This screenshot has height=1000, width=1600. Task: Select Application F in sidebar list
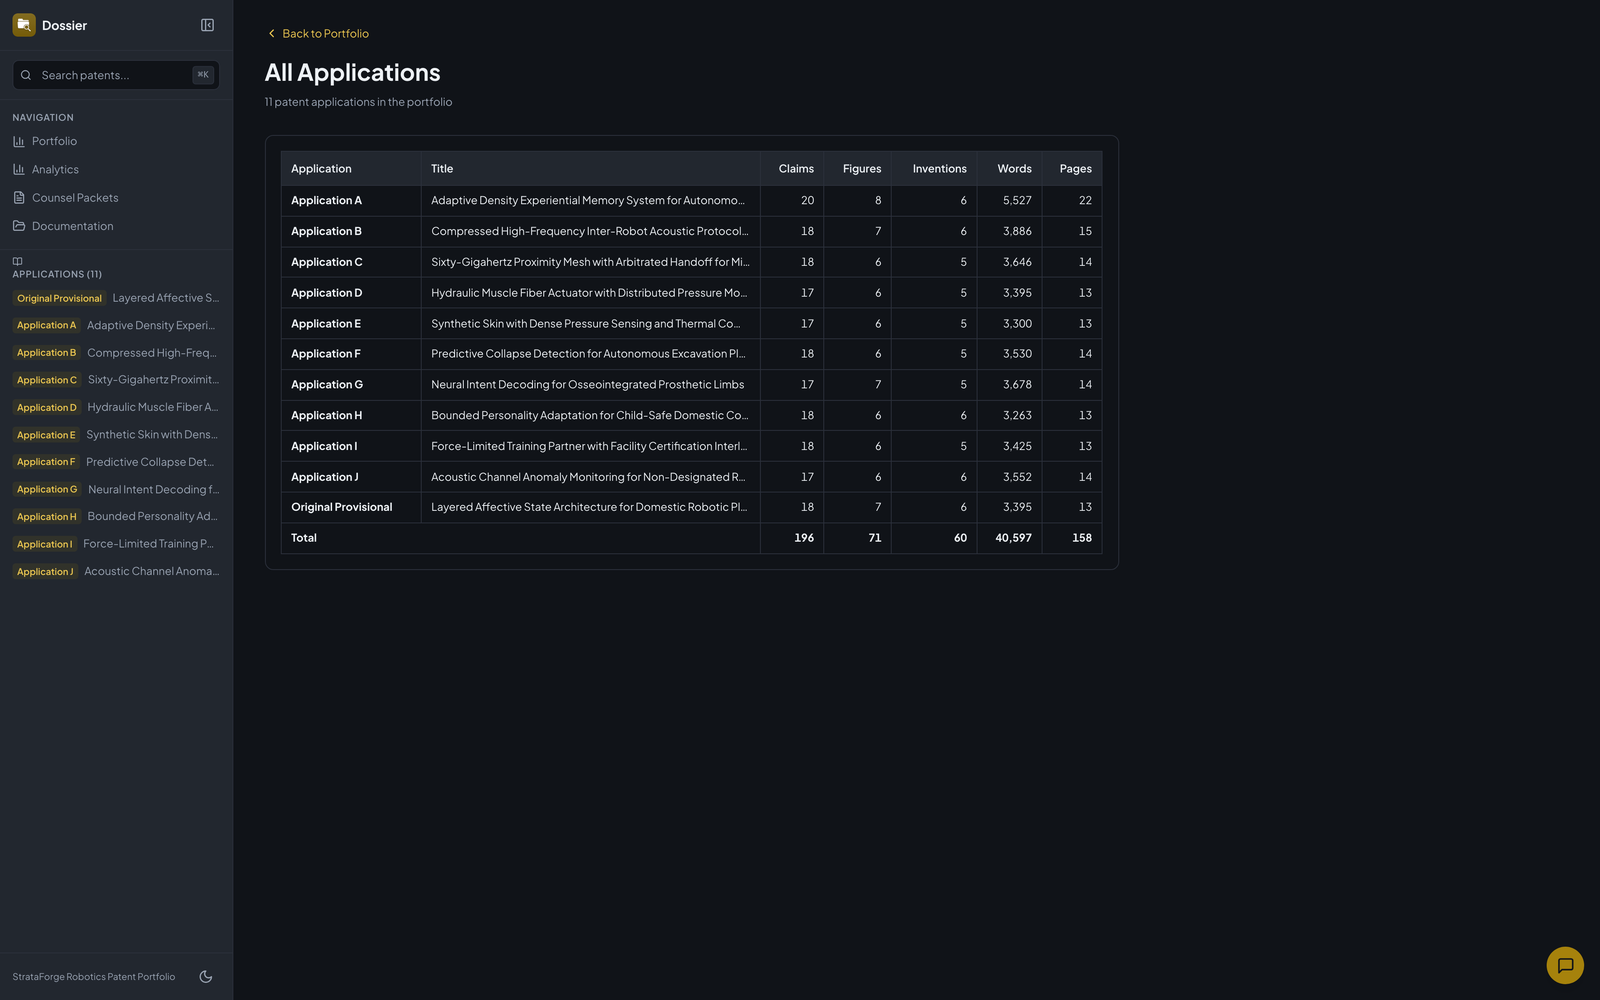[x=116, y=462]
